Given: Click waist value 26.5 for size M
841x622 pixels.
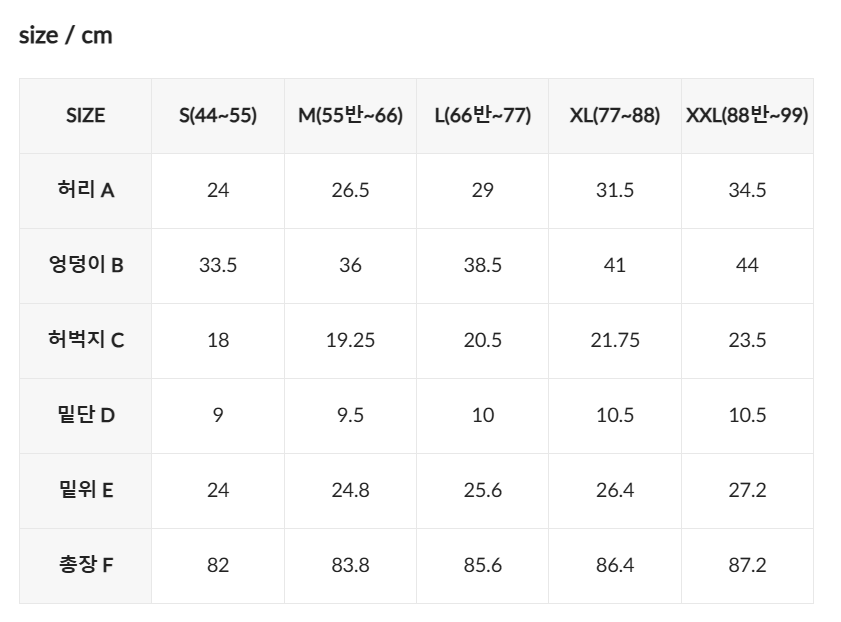Looking at the screenshot, I should [350, 190].
